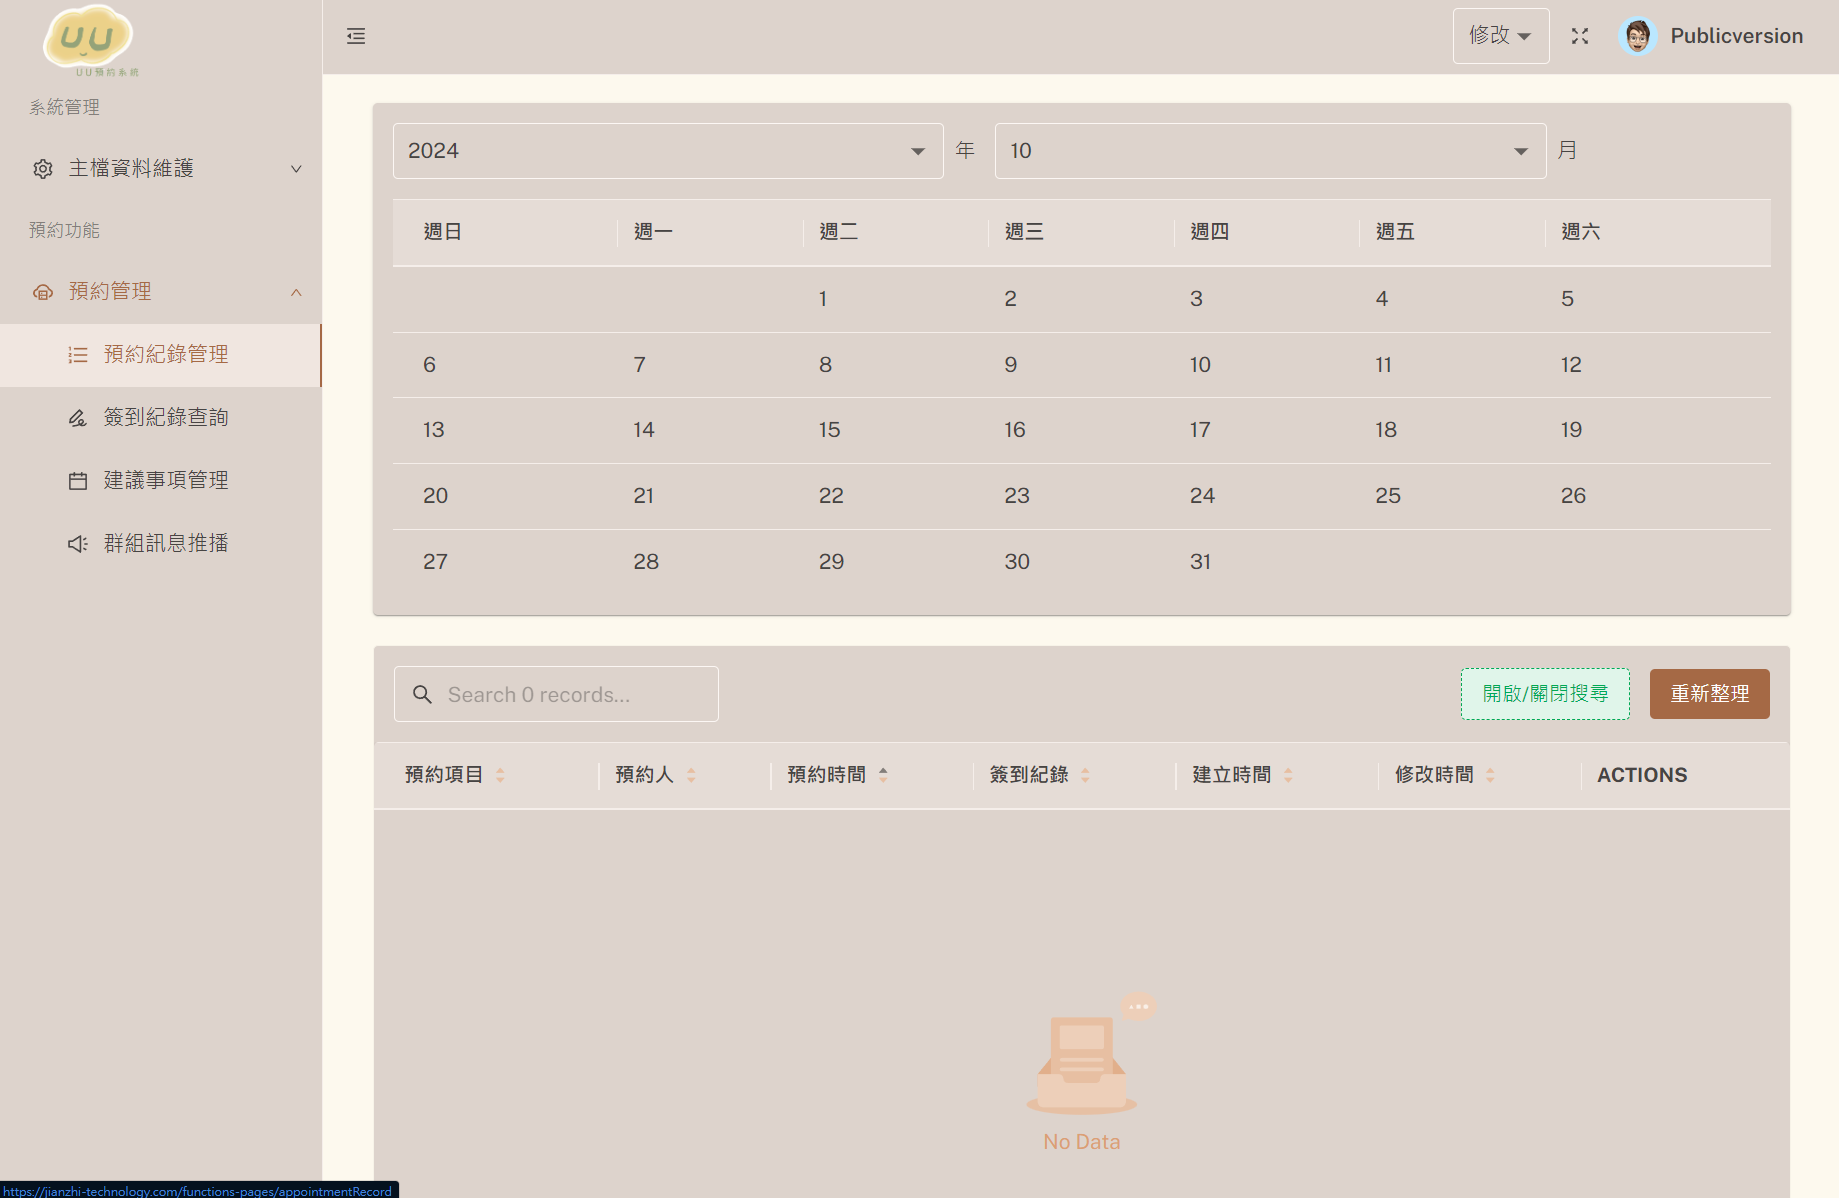
Task: Click the 簽到紀錄查詢 pen icon
Action: (x=78, y=417)
